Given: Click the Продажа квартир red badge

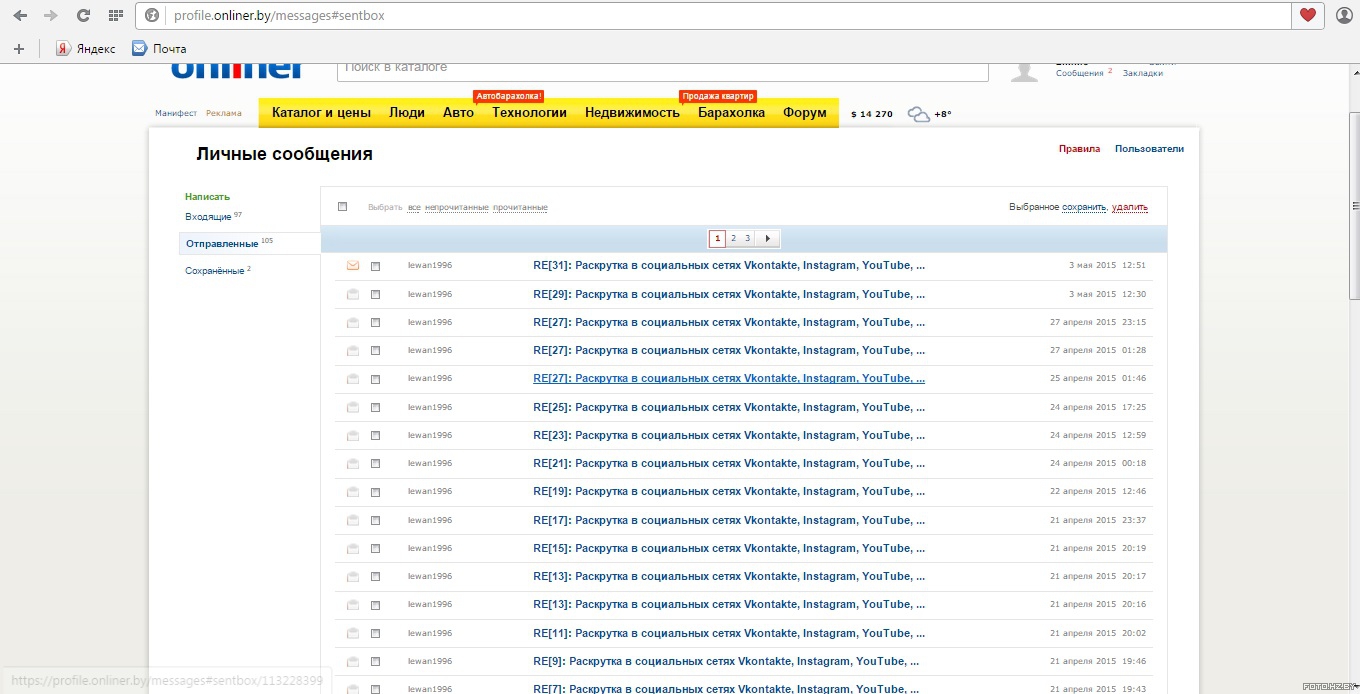Looking at the screenshot, I should pos(718,96).
